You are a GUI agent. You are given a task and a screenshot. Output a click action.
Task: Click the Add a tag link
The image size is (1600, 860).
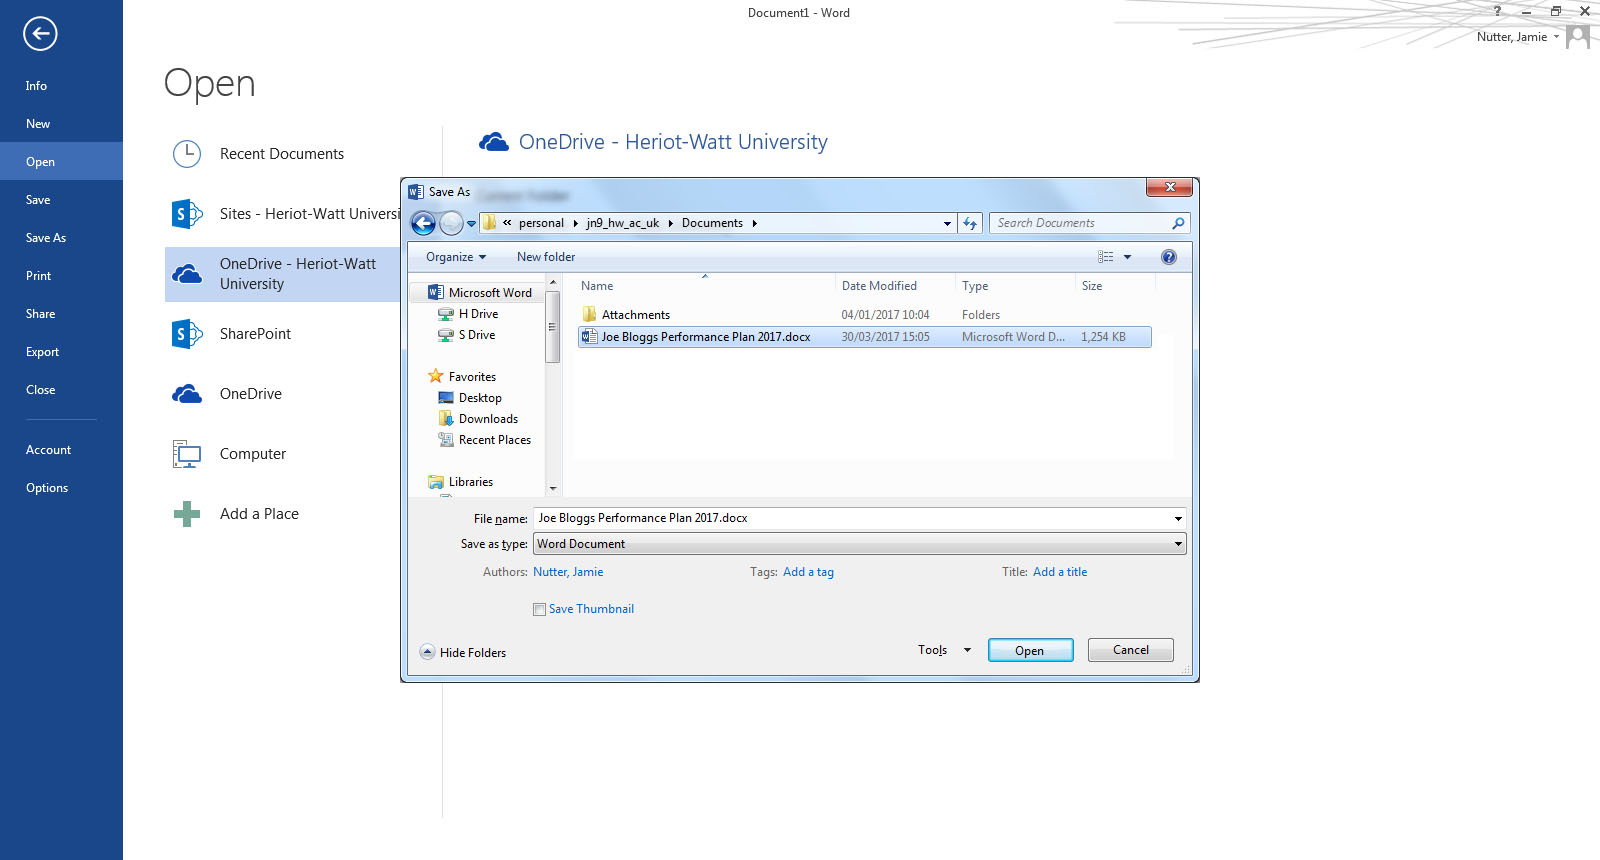pyautogui.click(x=808, y=572)
